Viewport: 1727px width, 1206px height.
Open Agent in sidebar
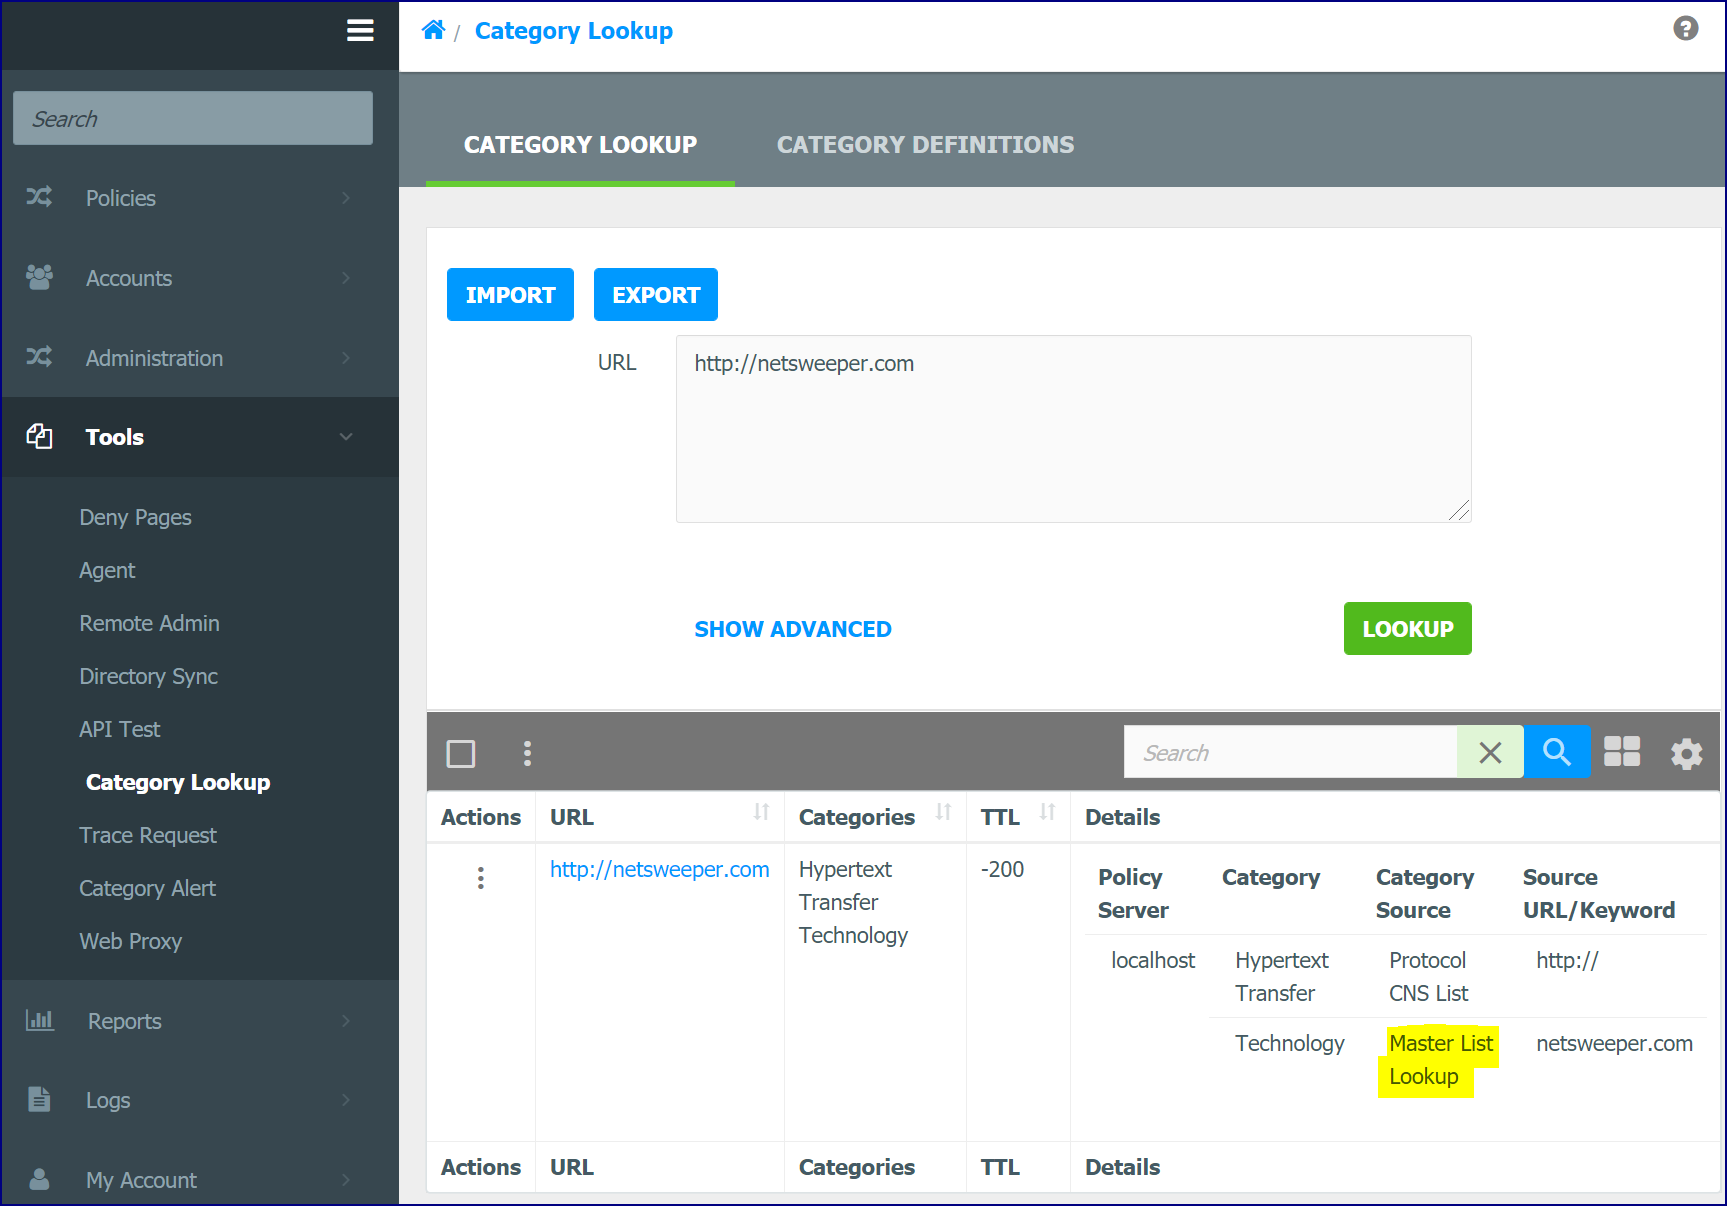click(x=107, y=570)
